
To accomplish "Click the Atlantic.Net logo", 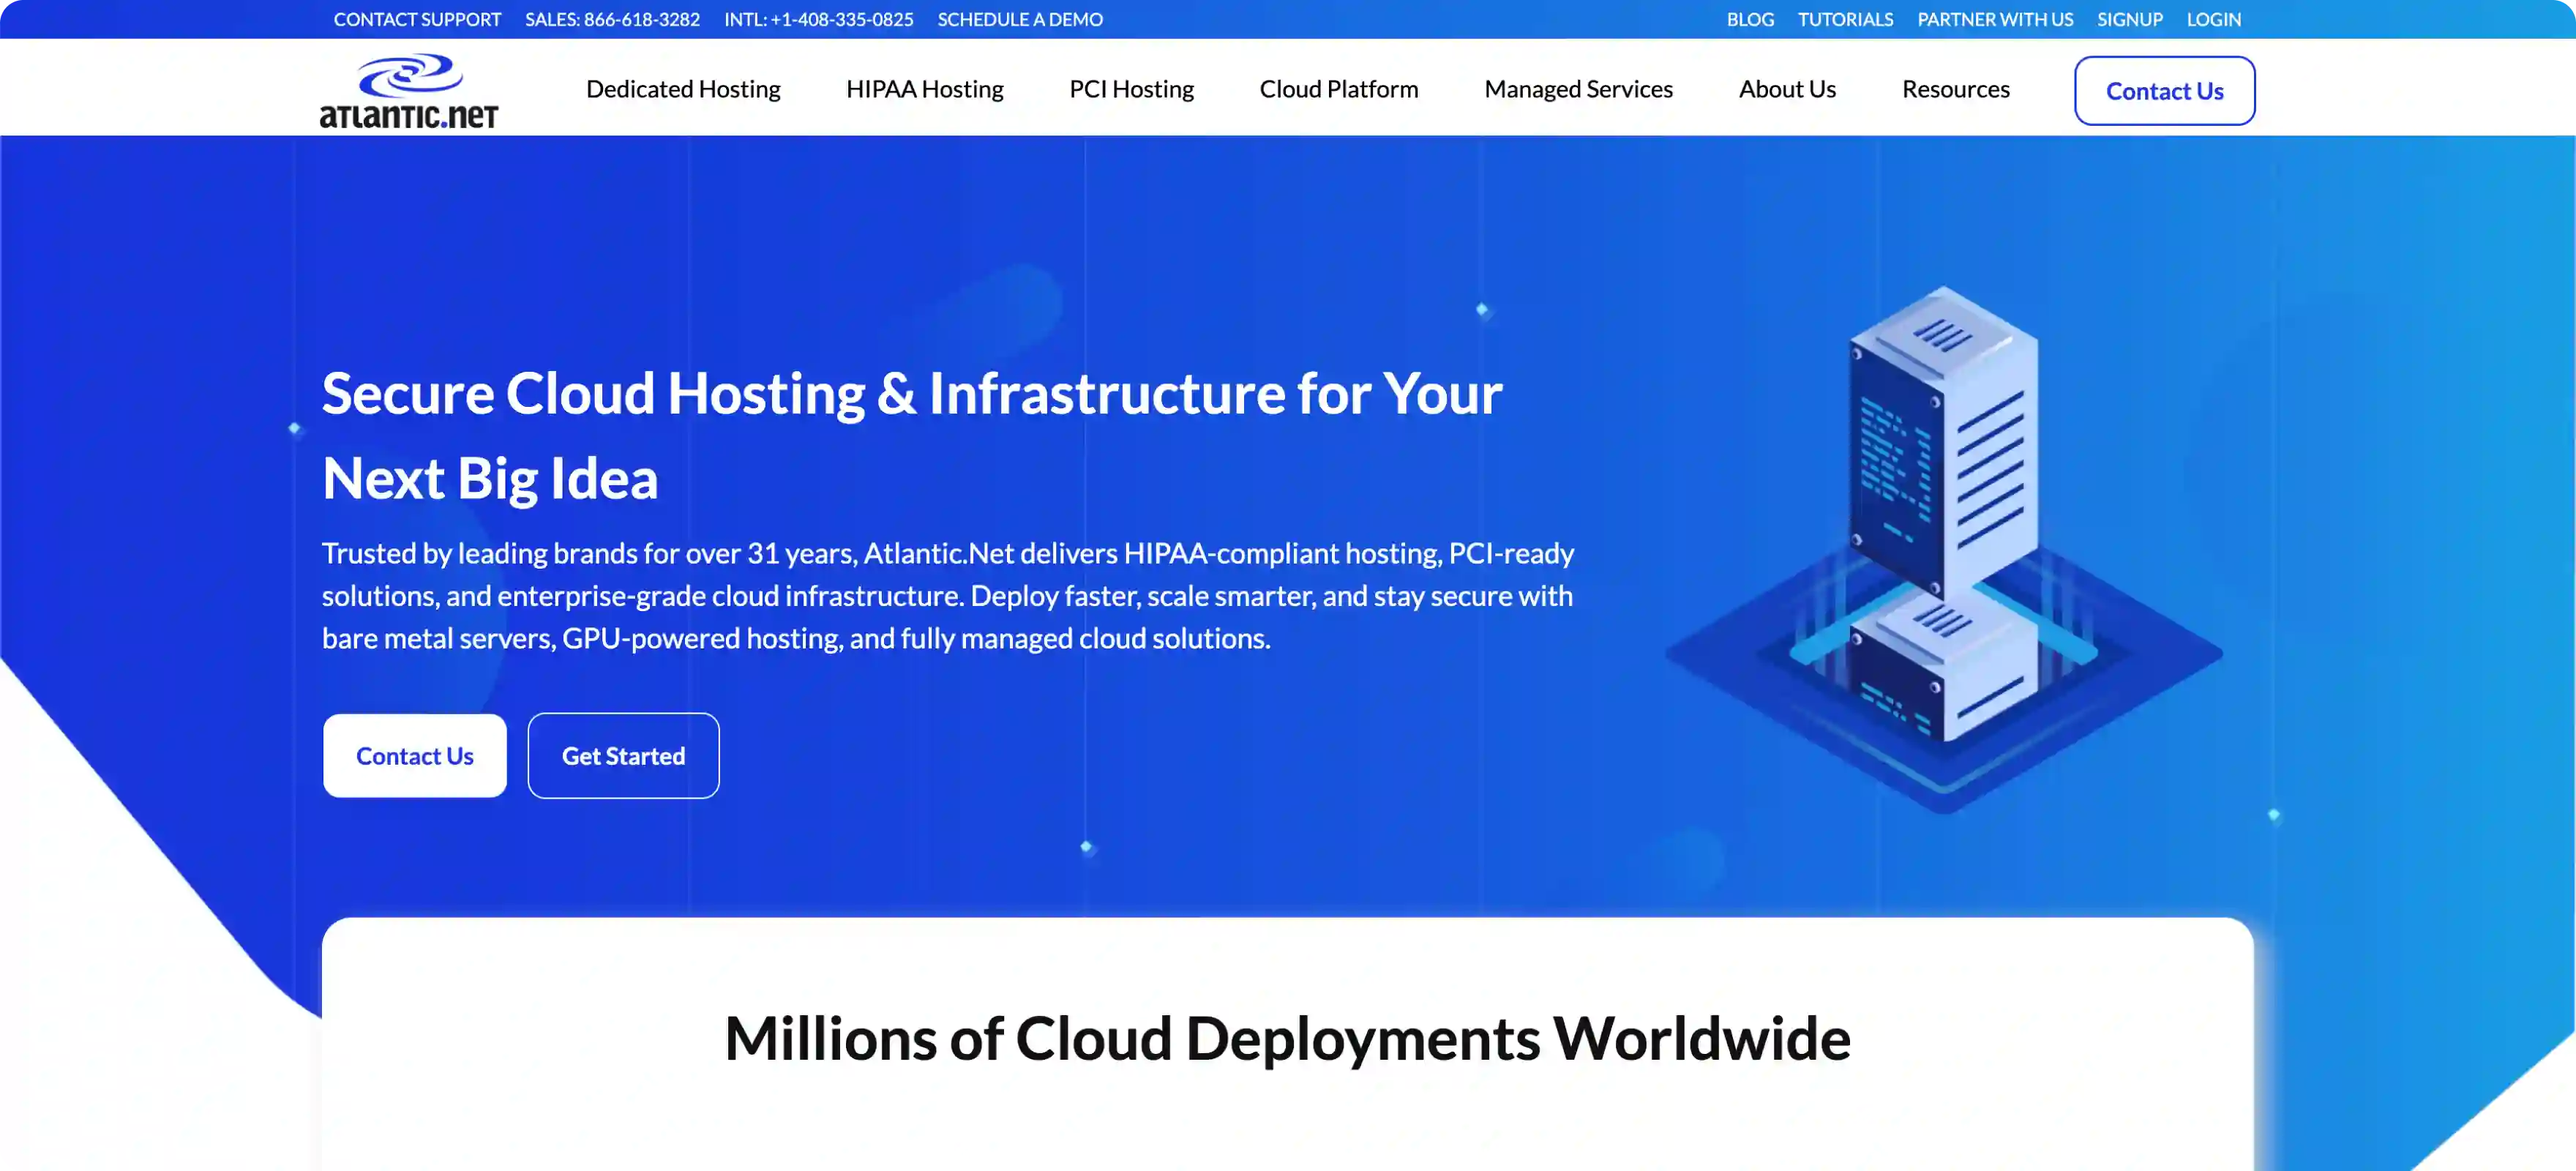I will click(408, 91).
